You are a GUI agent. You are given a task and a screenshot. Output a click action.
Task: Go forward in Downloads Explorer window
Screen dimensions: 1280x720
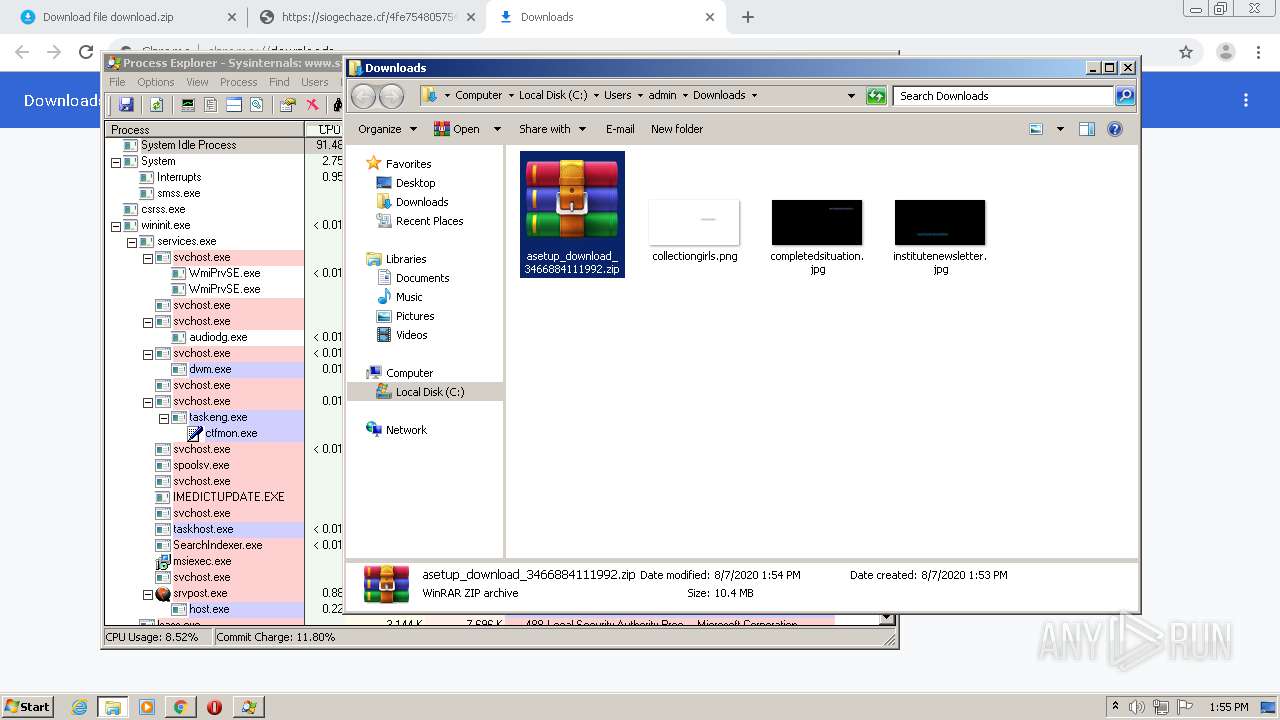(x=391, y=96)
